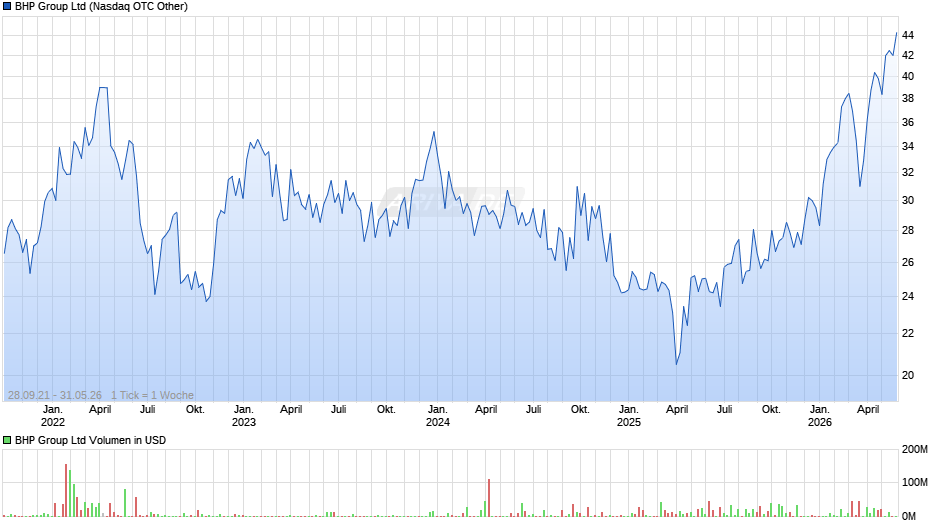Viewport: 940px width, 526px height.
Task: Click the green volume legend square
Action: pos(7,440)
